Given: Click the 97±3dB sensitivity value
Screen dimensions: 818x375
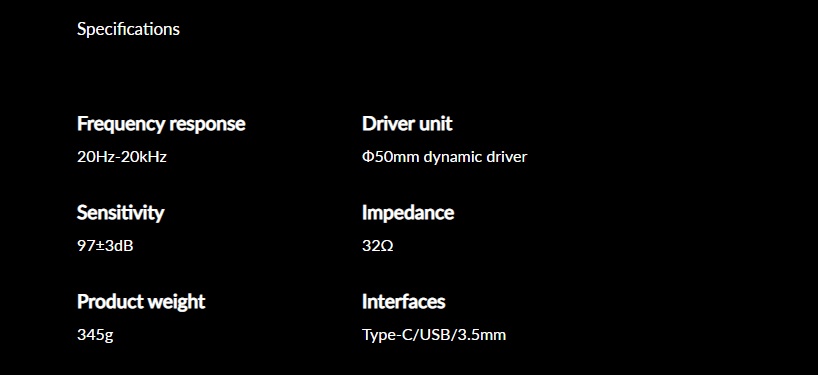Looking at the screenshot, I should 105,246.
